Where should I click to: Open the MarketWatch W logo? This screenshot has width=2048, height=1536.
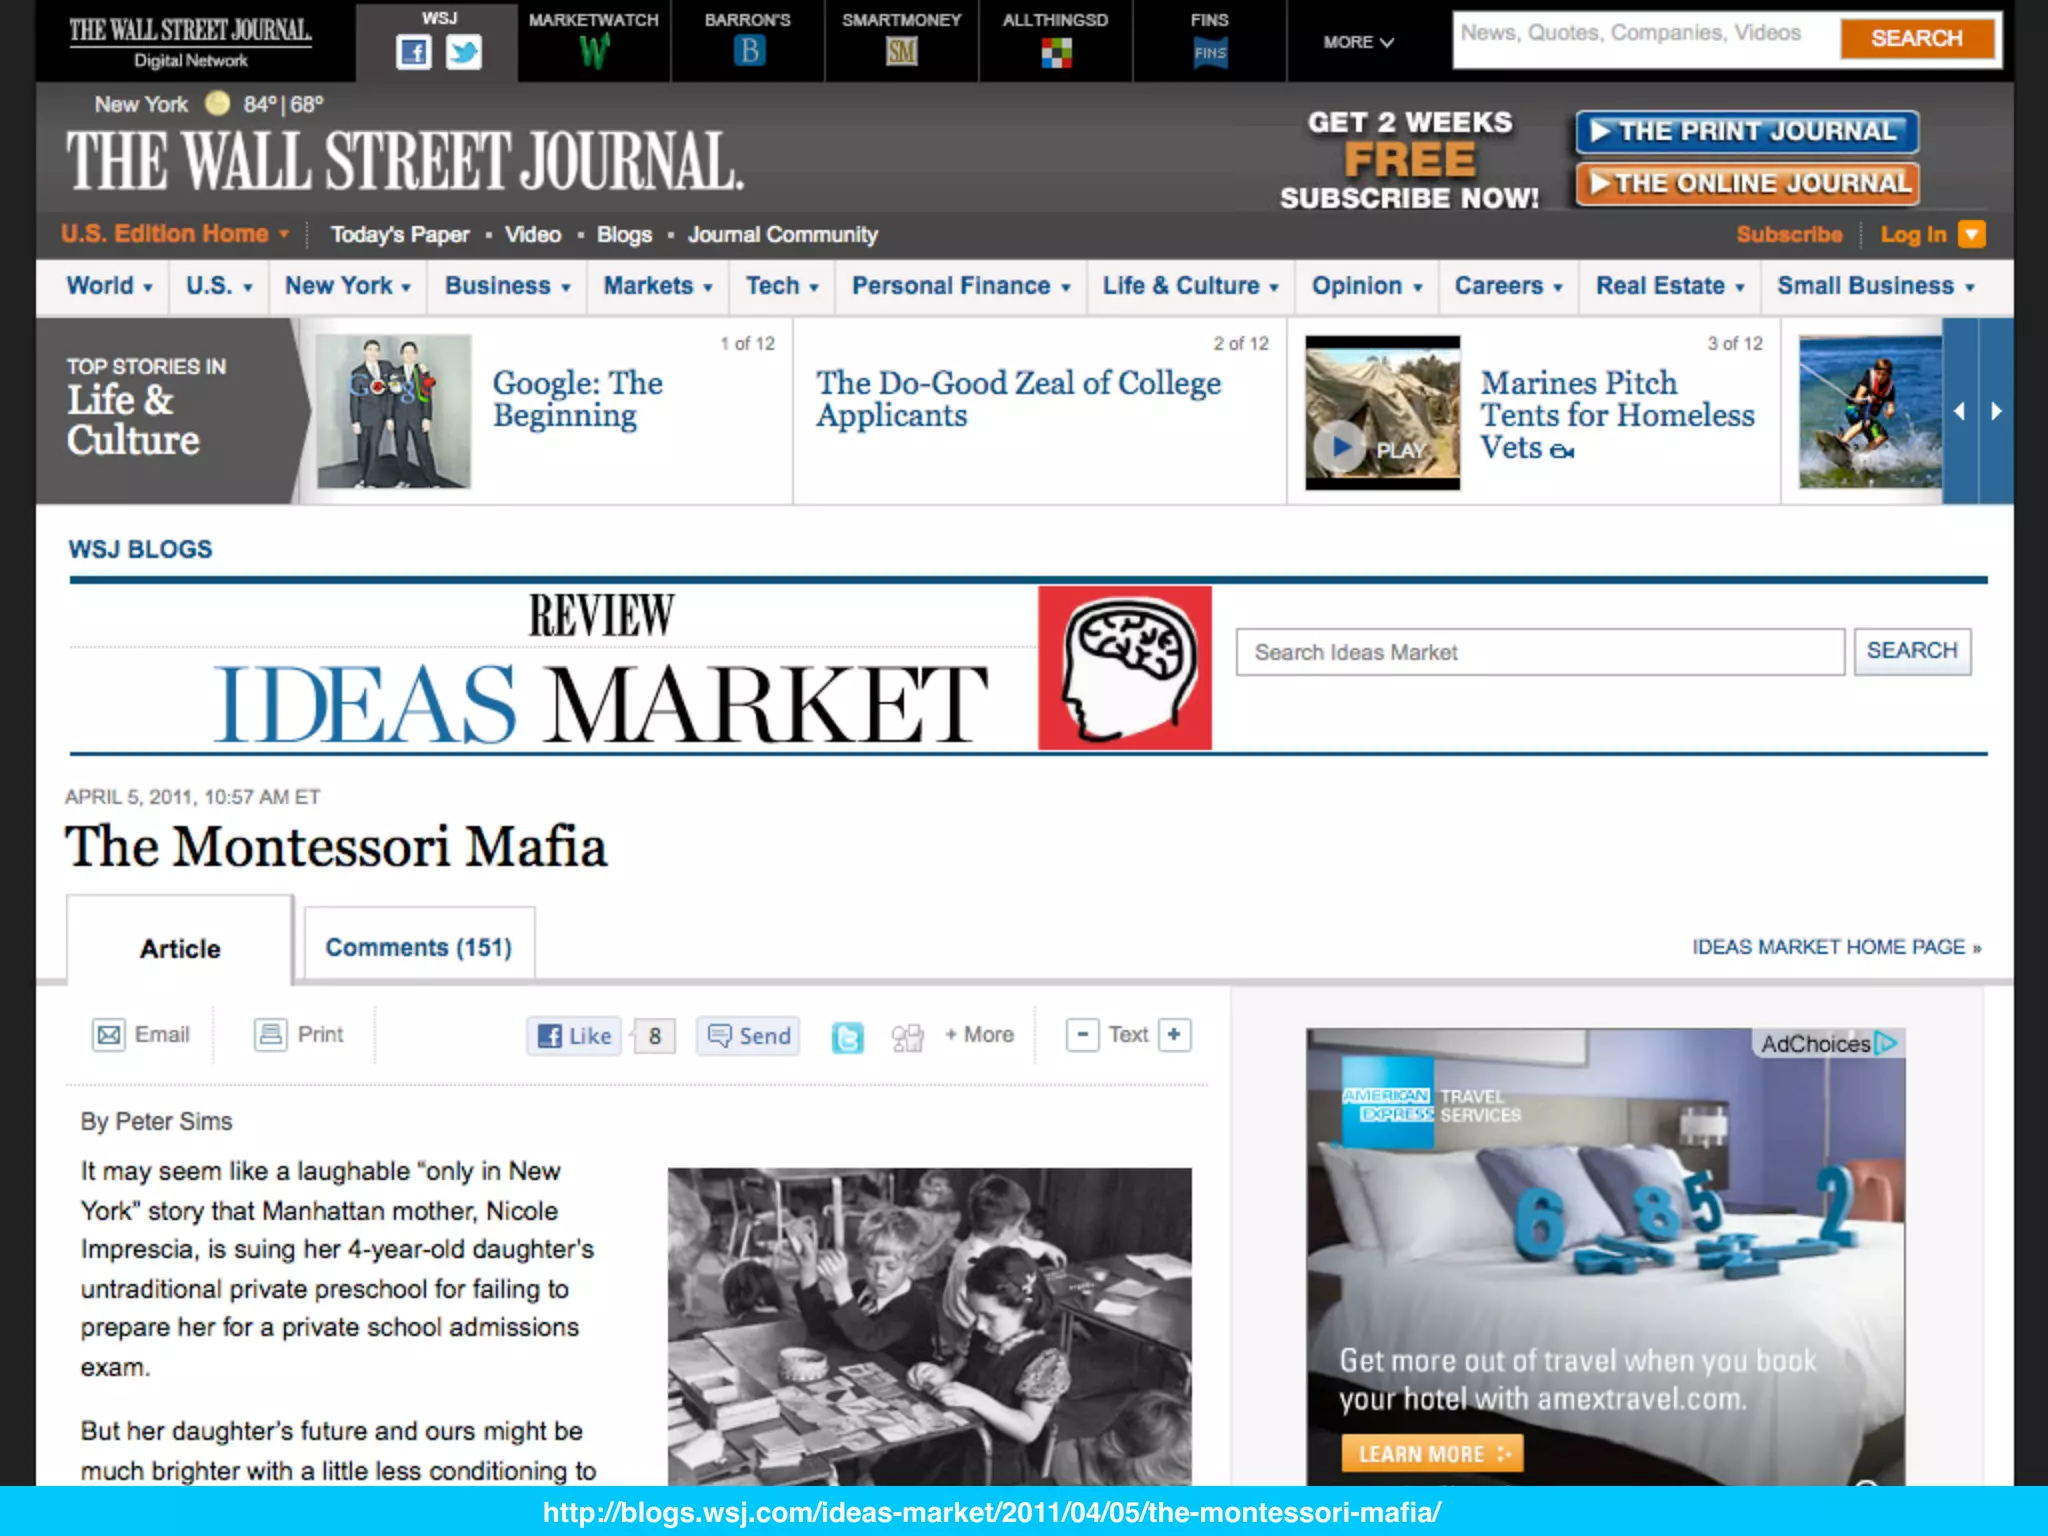pyautogui.click(x=594, y=51)
